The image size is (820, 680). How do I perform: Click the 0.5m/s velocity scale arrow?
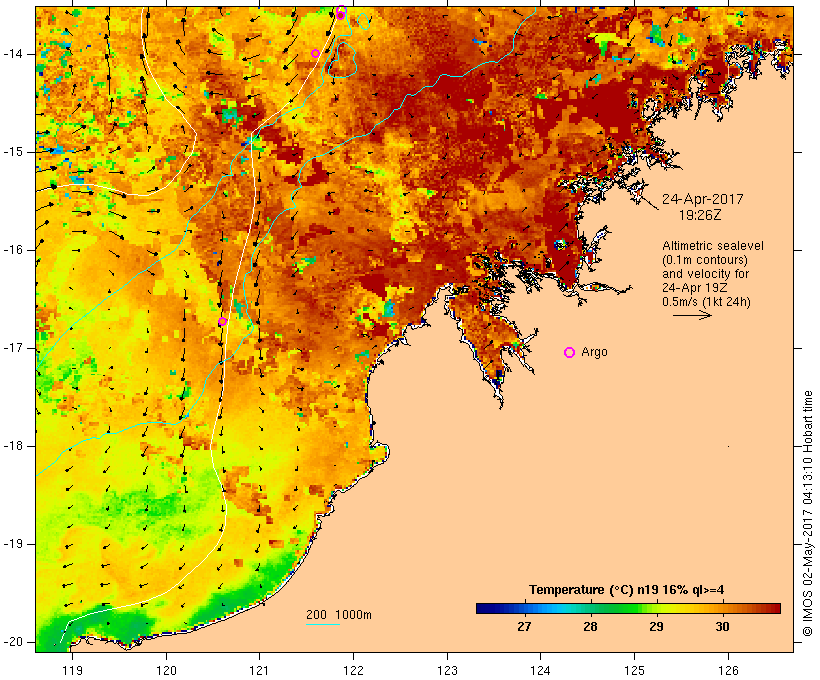[x=692, y=315]
